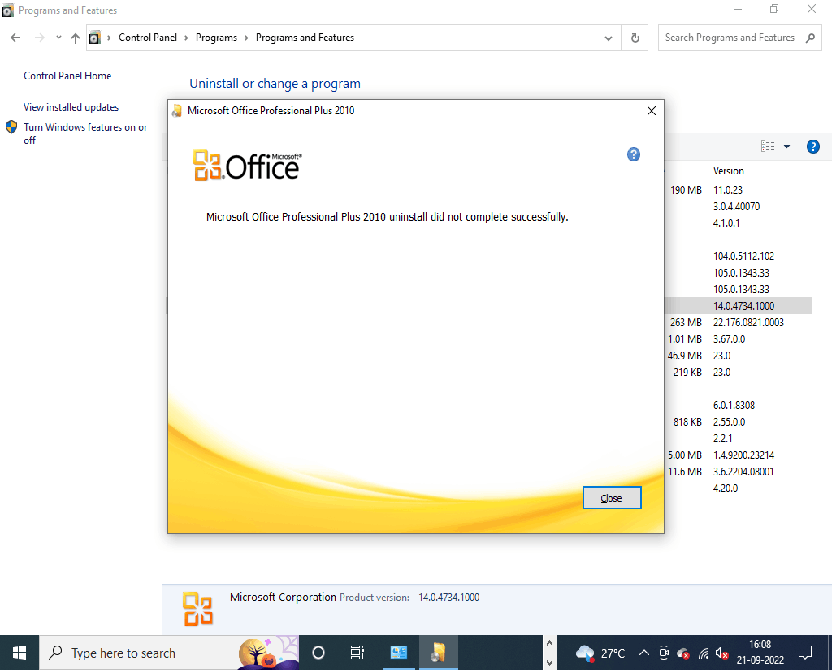Screen dimensions: 832x670
Task: Click the Turn Windows features shield icon
Action: pos(10,128)
